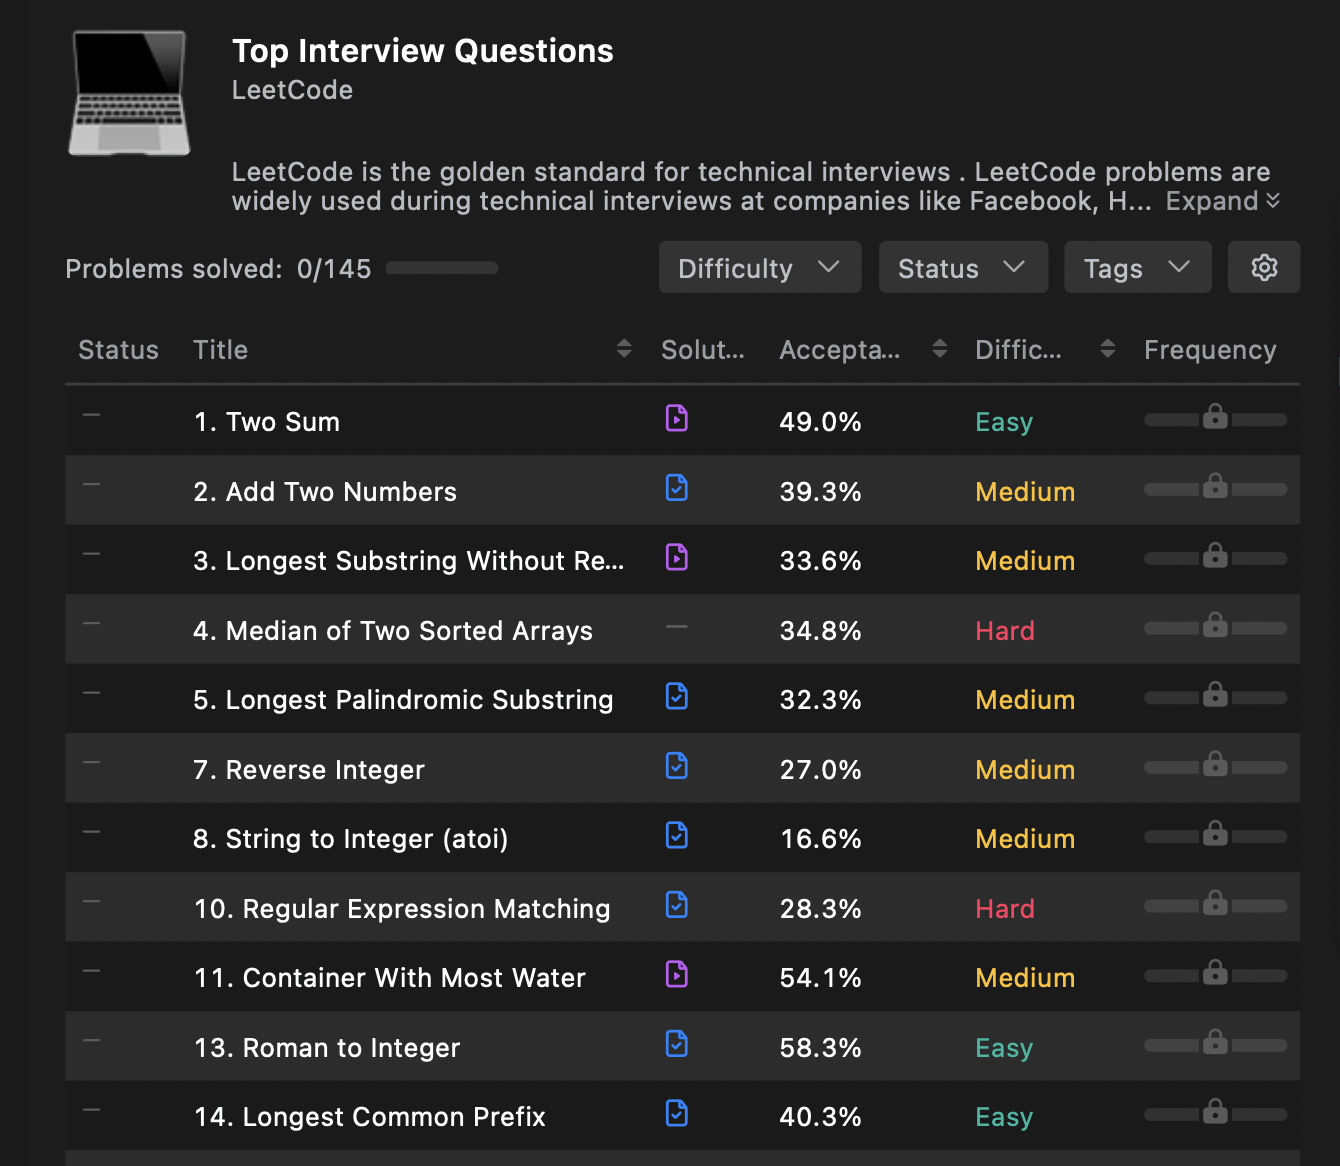
Task: Click locked frequency bar for Longest Common Prefix
Action: [1215, 1113]
